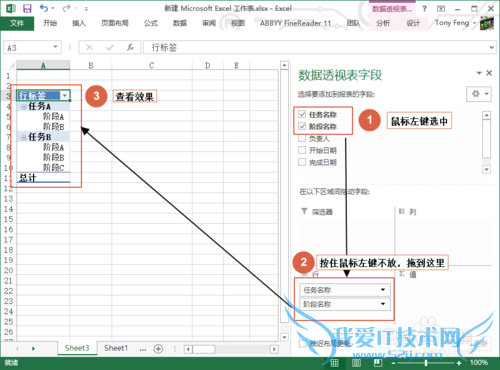Screen dimensions: 500x370
Task: Click the Select All corner triangle
Action: pos(11,65)
